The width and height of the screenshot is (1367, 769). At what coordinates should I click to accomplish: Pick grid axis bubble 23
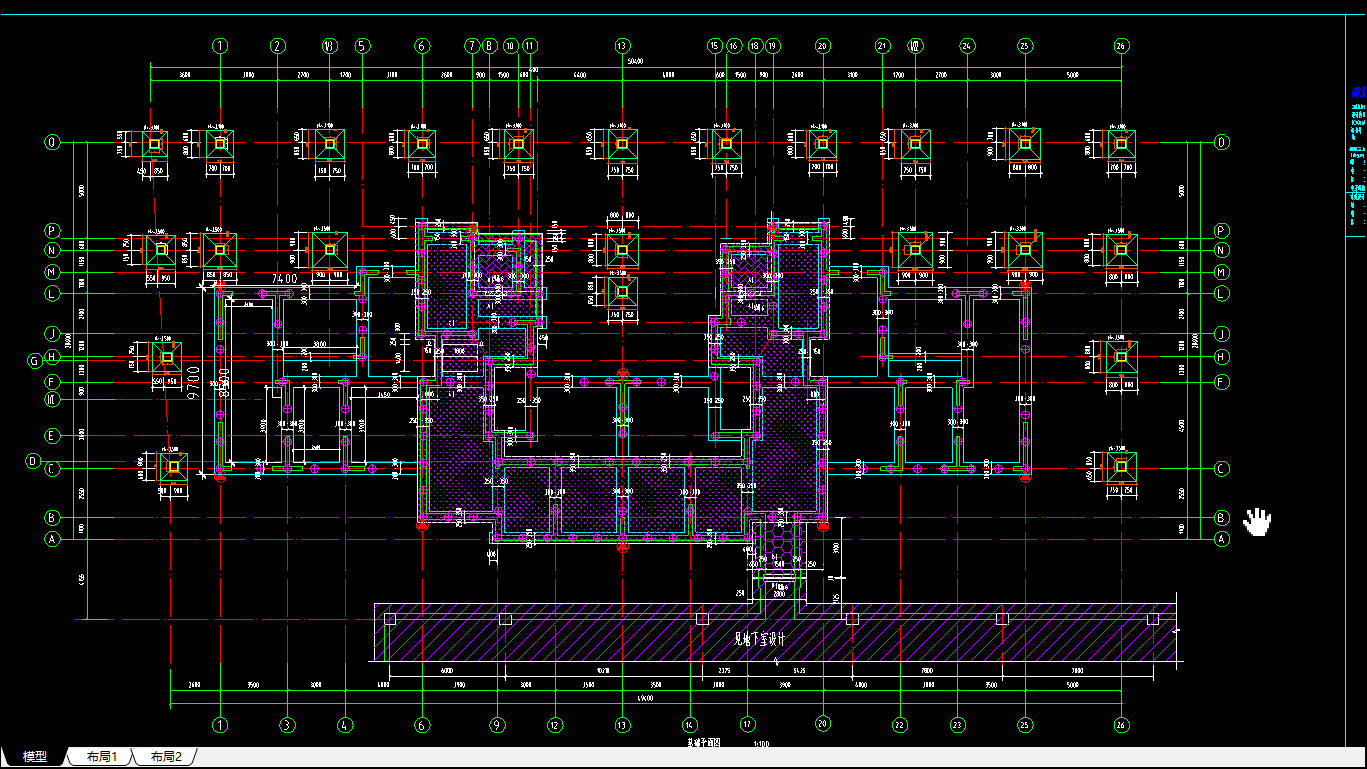pos(957,725)
